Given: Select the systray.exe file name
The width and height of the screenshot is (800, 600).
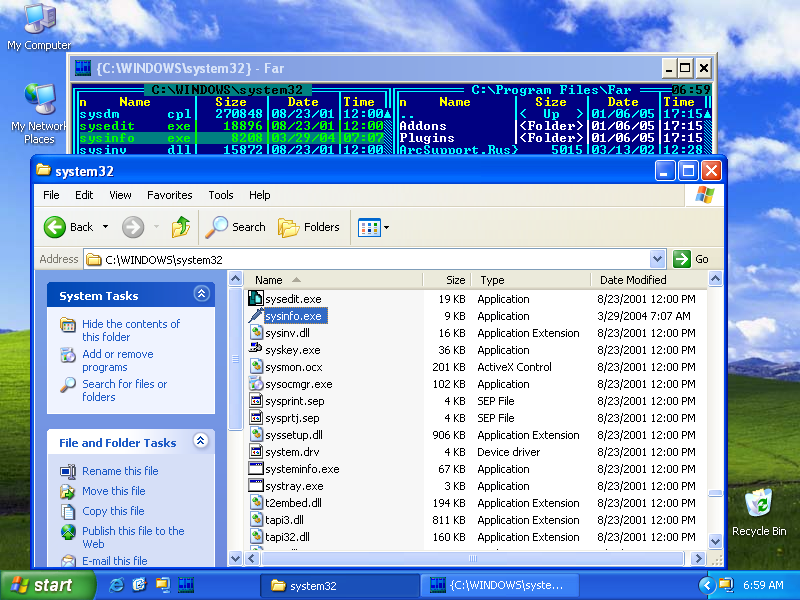Looking at the screenshot, I should [294, 486].
